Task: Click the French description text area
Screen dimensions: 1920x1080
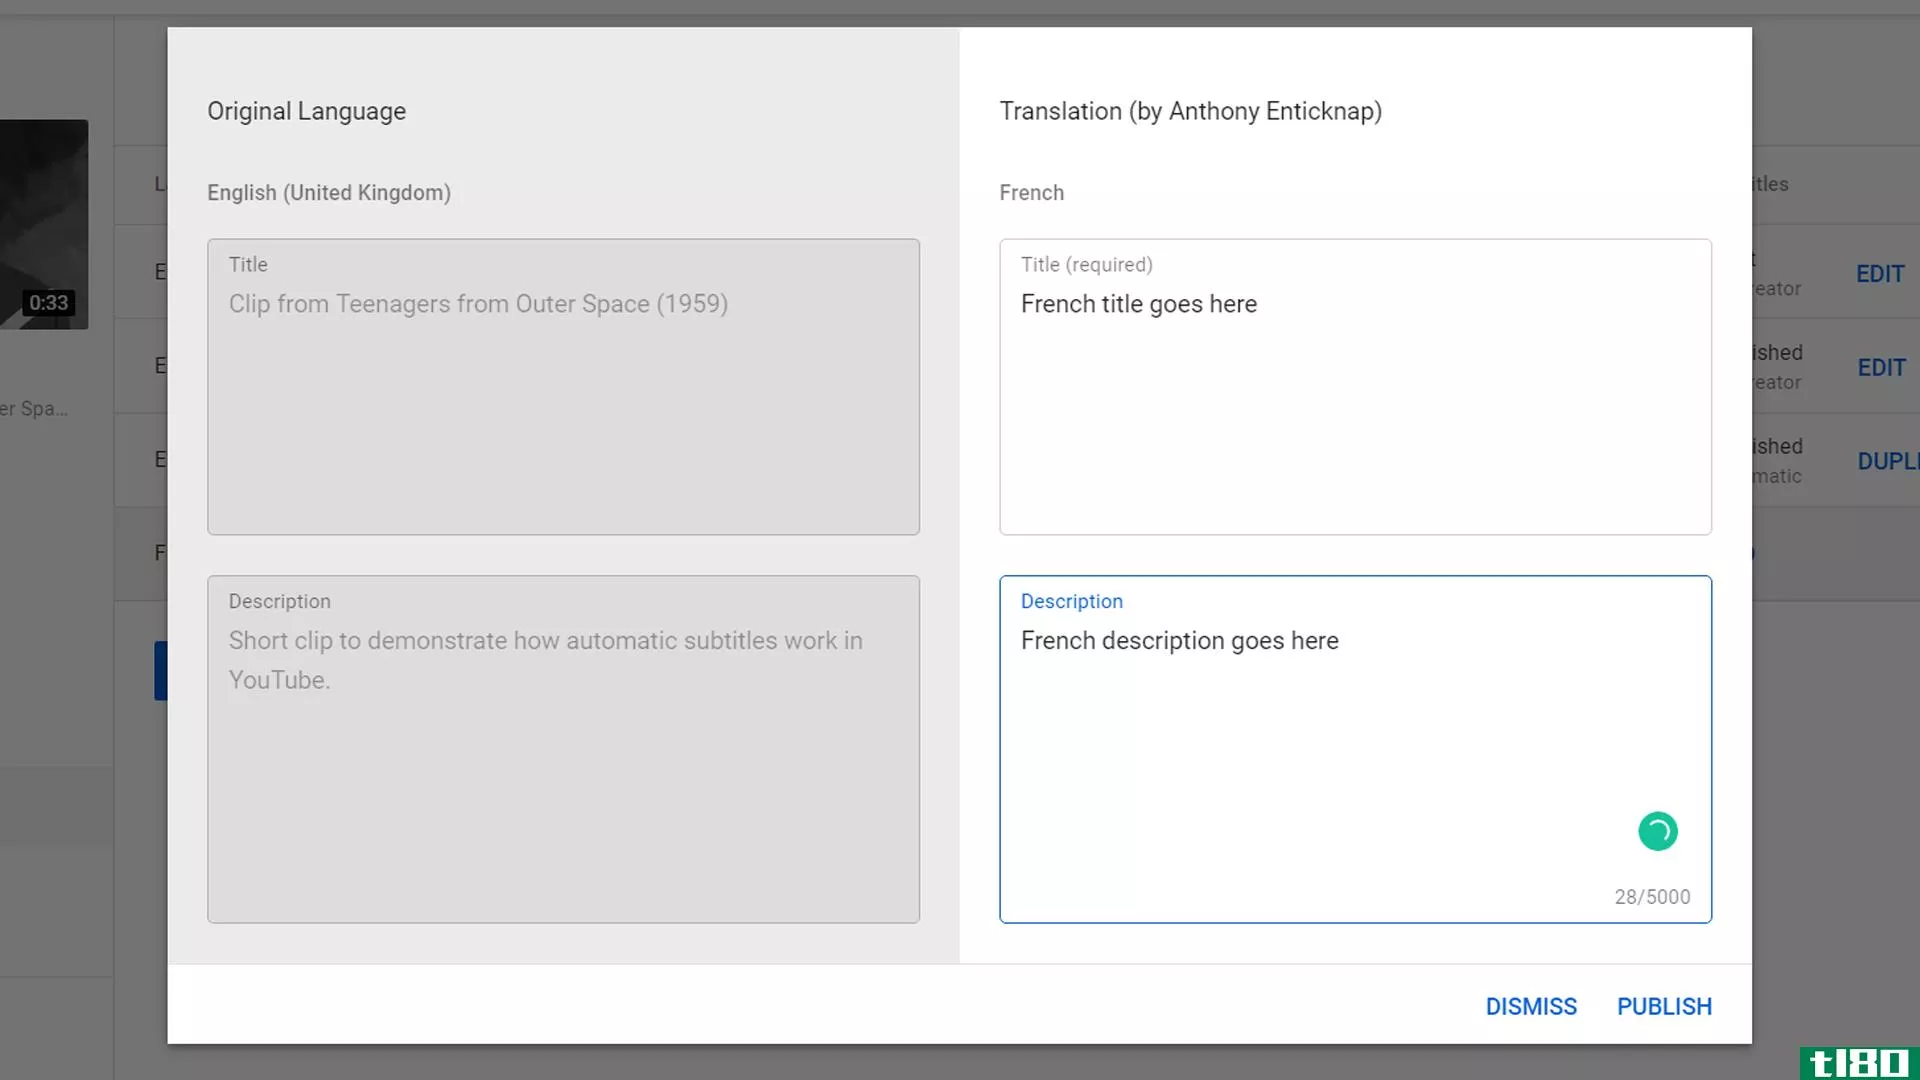Action: [1355, 749]
